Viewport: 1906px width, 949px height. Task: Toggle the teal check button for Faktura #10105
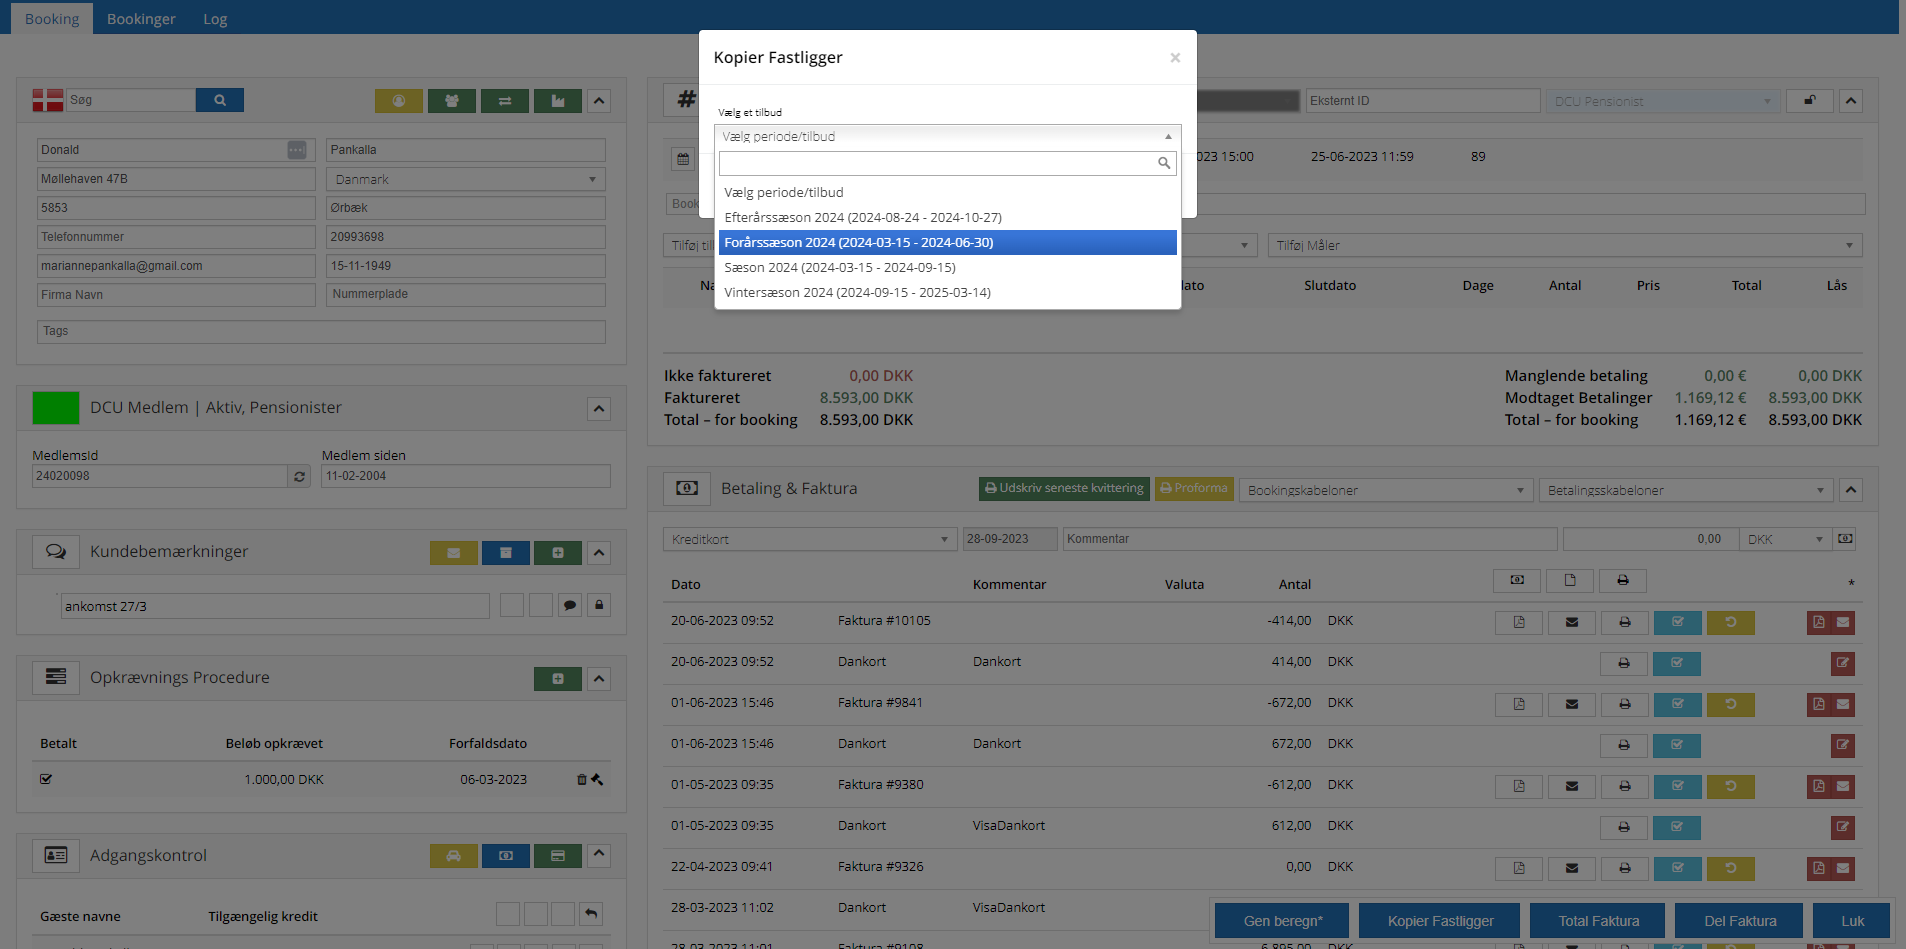[1677, 622]
